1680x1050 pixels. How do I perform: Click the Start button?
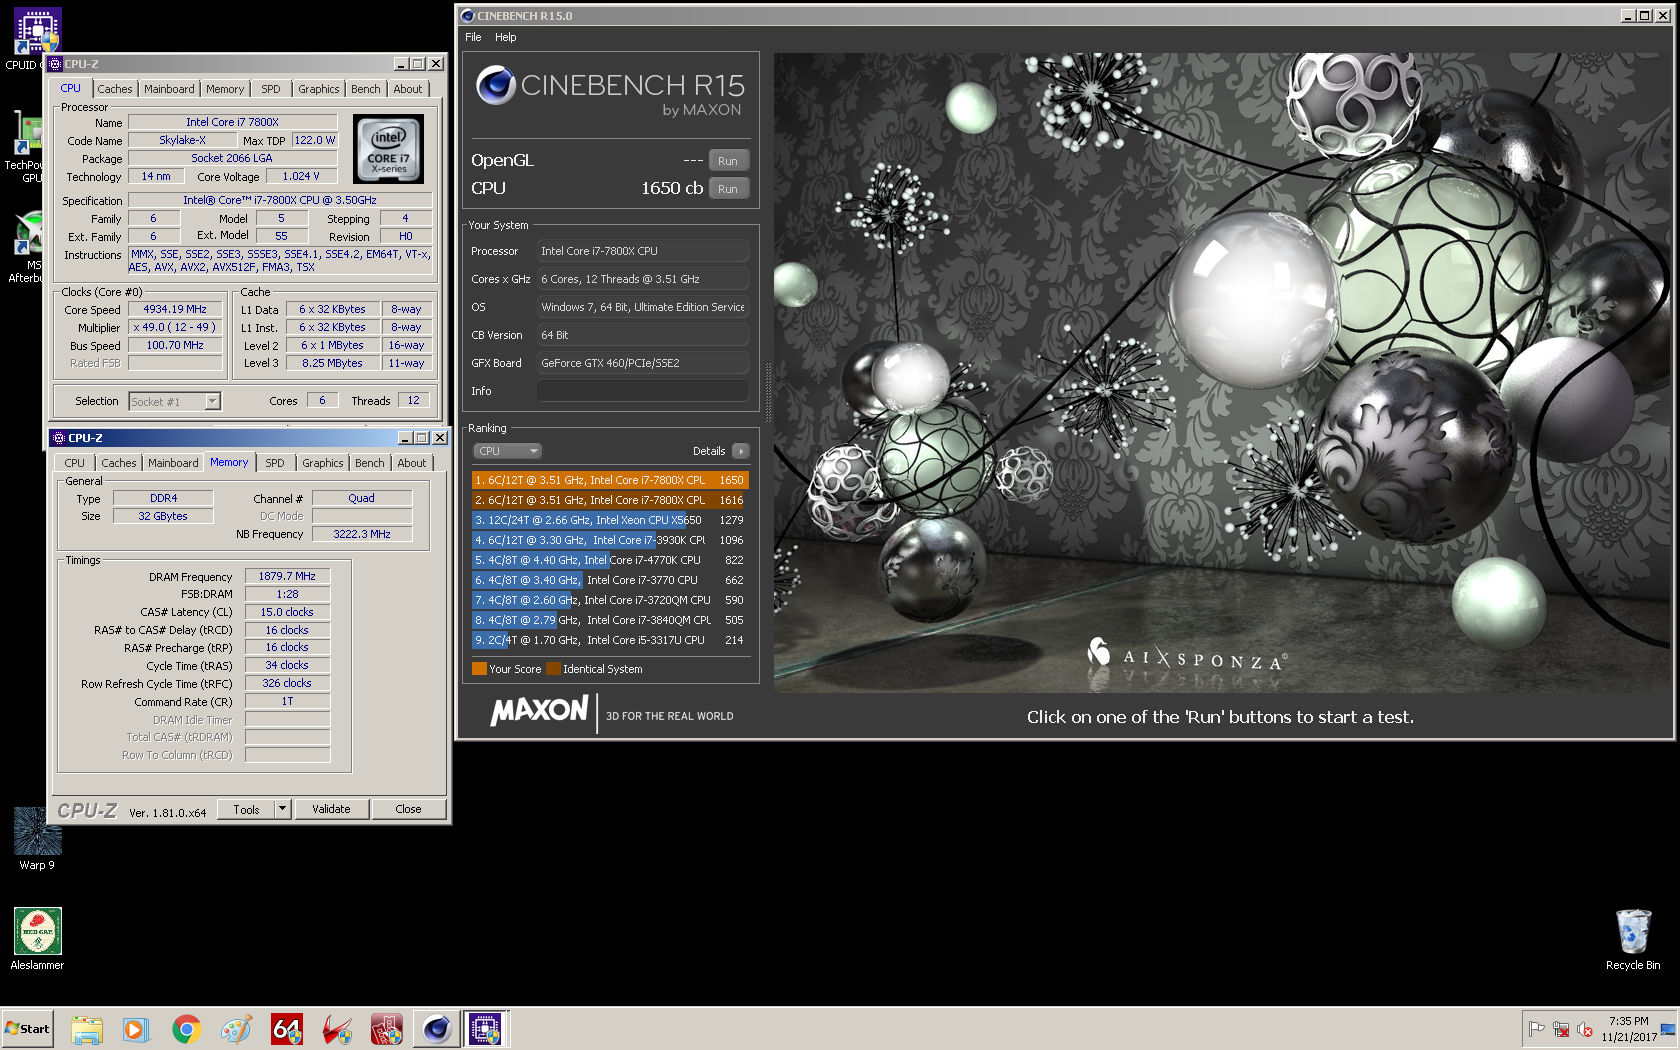tap(28, 1029)
